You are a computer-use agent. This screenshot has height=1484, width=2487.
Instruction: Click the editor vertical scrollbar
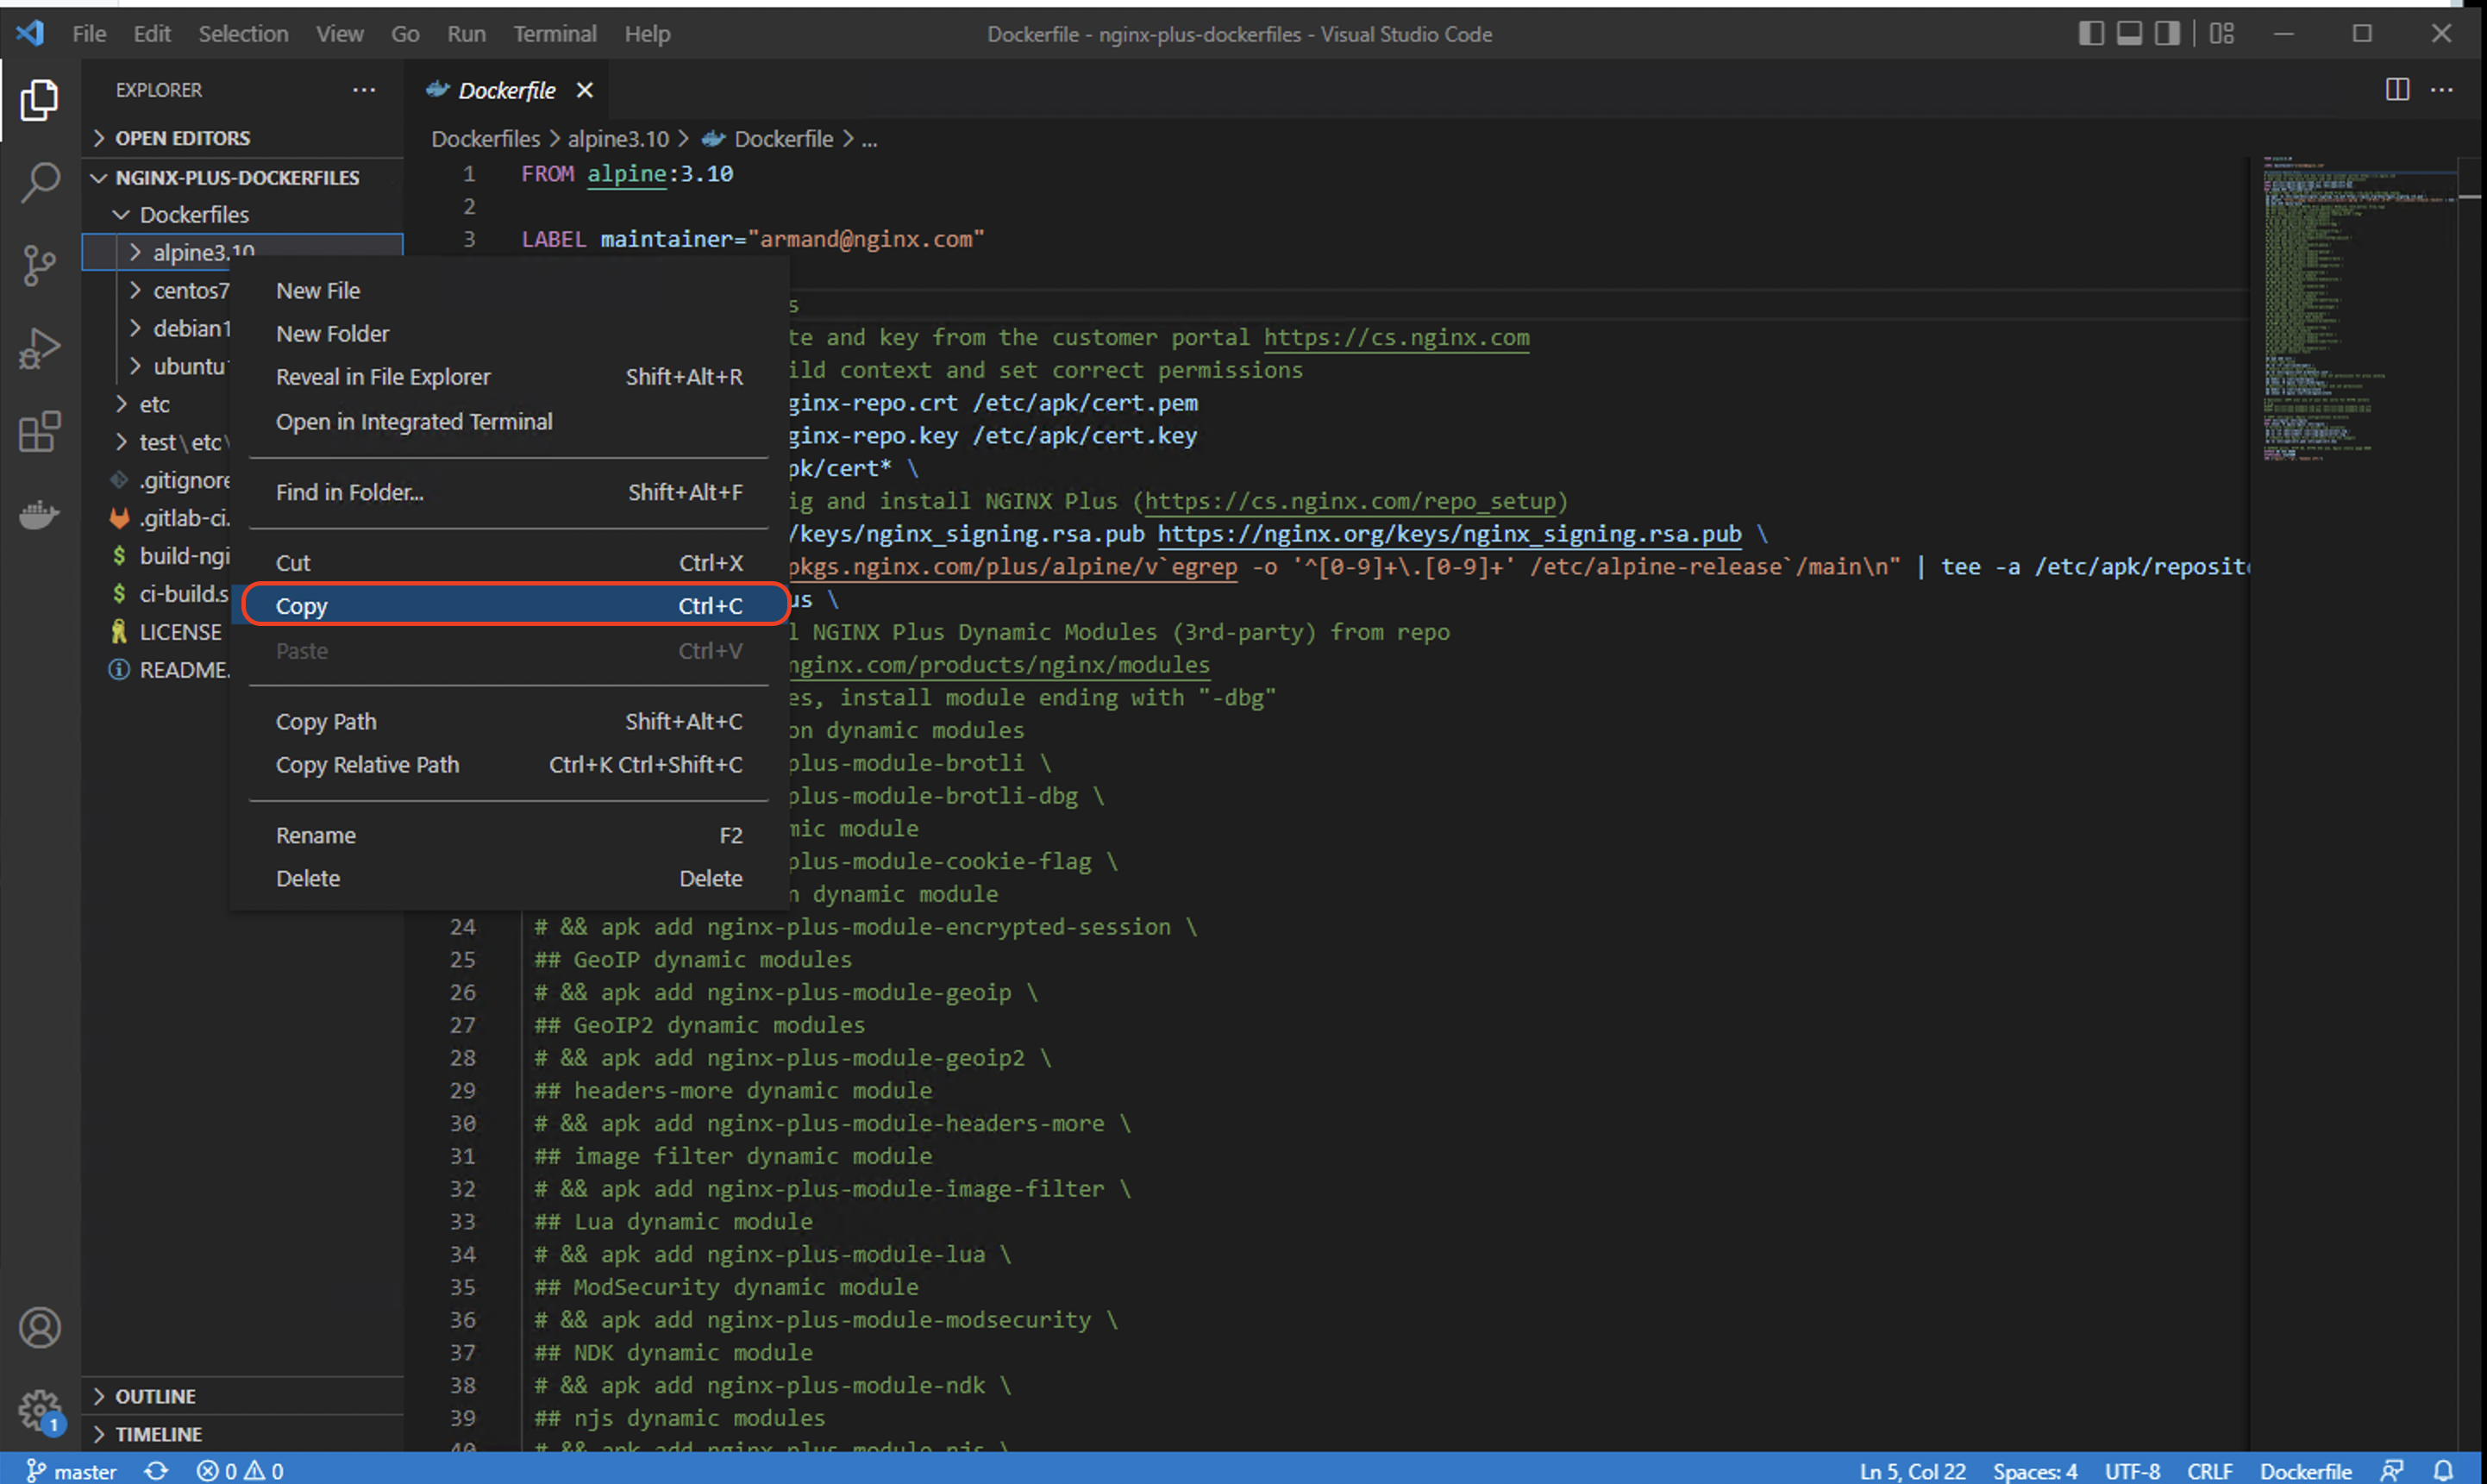[2470, 803]
